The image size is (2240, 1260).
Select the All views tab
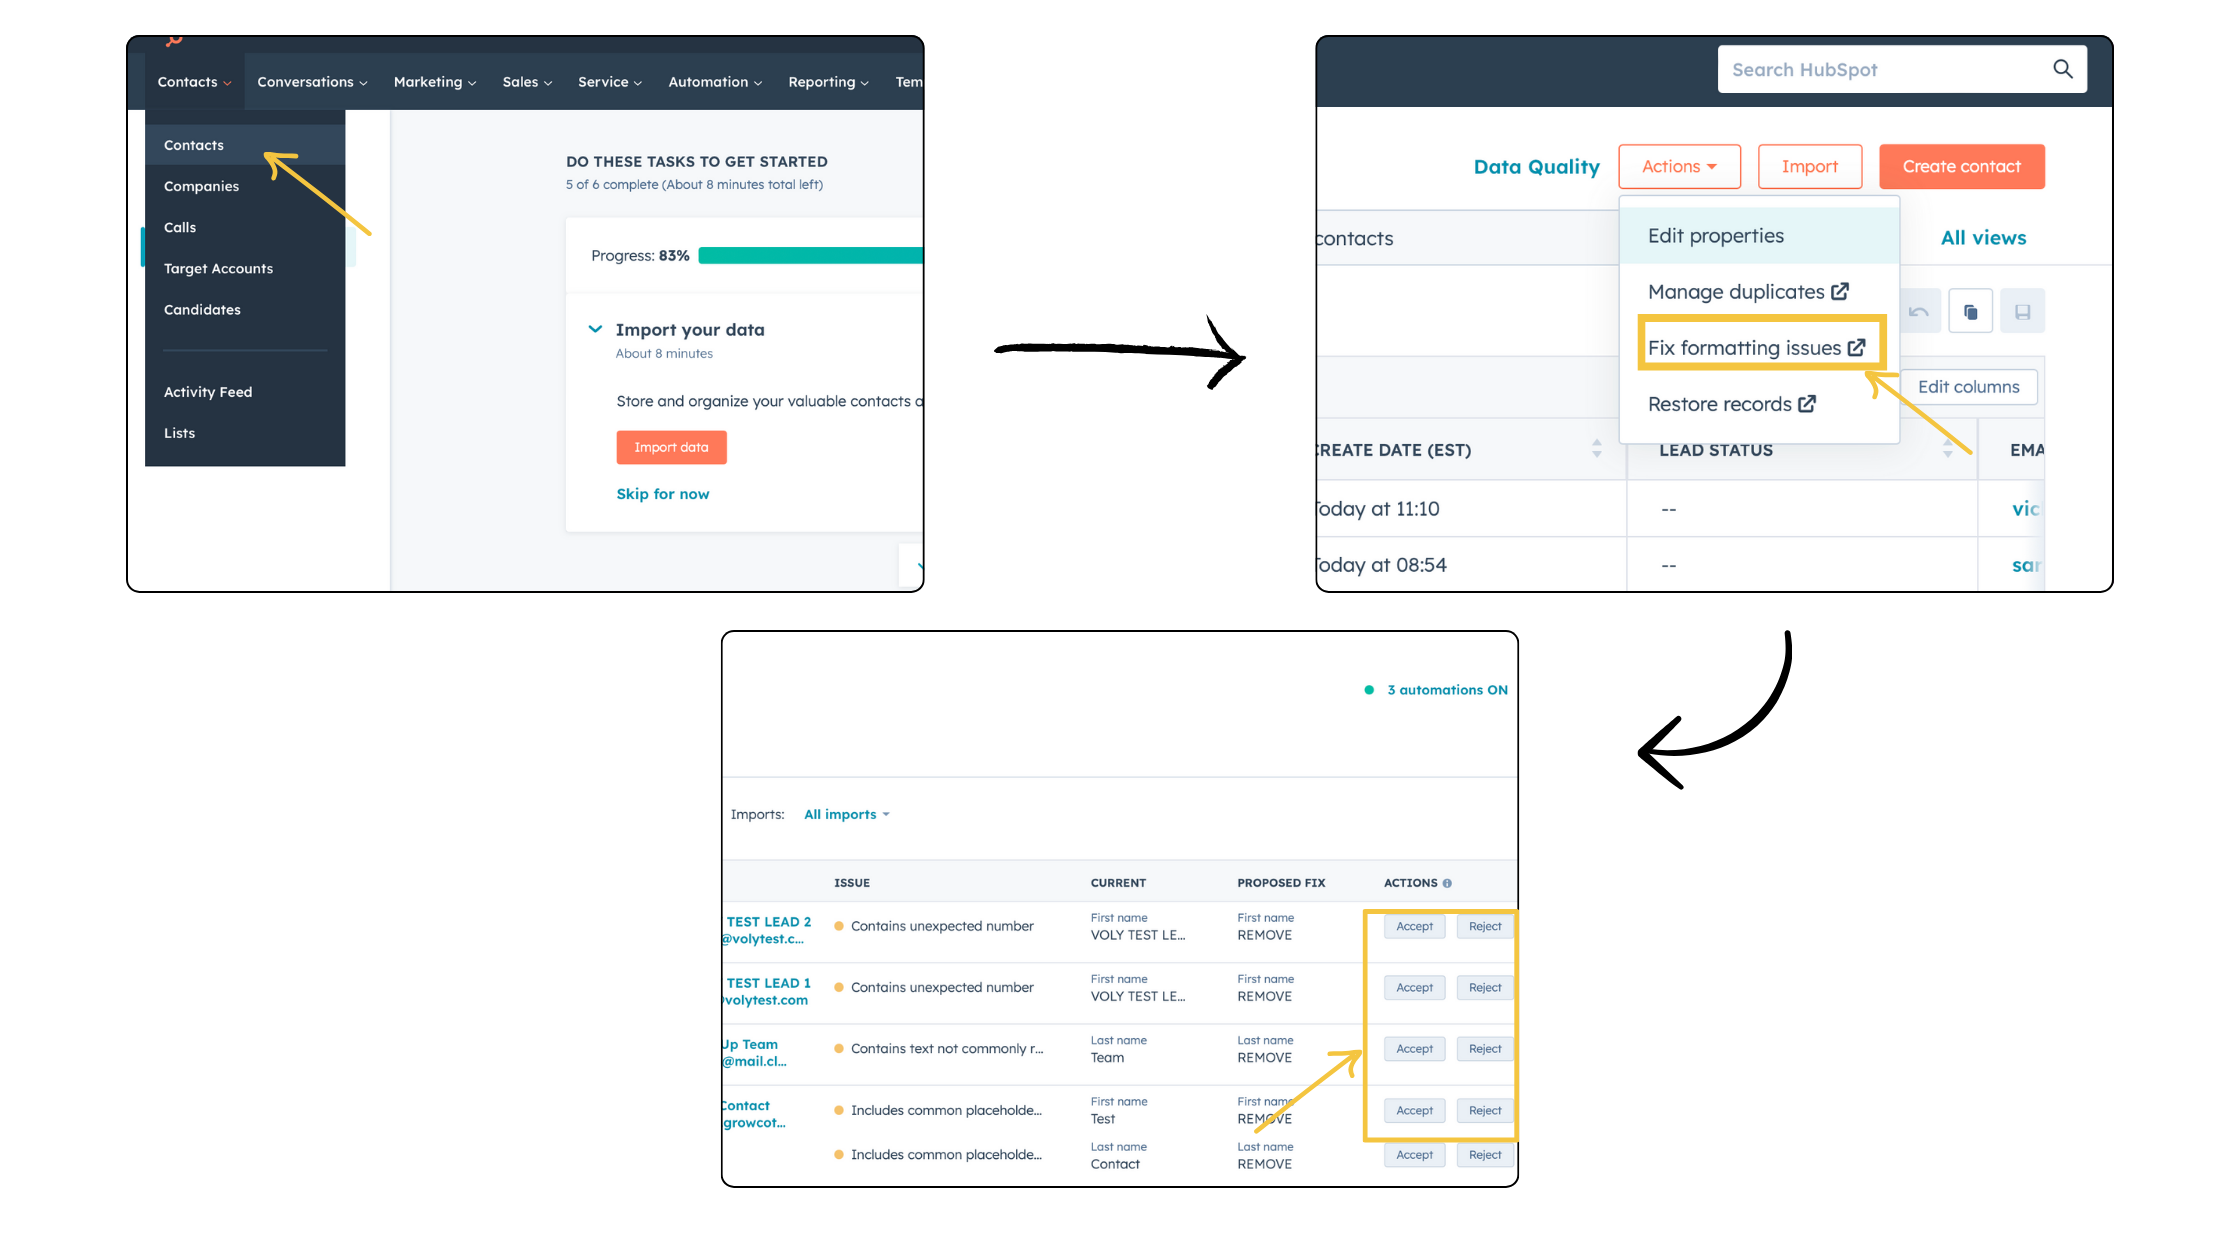tap(1985, 237)
